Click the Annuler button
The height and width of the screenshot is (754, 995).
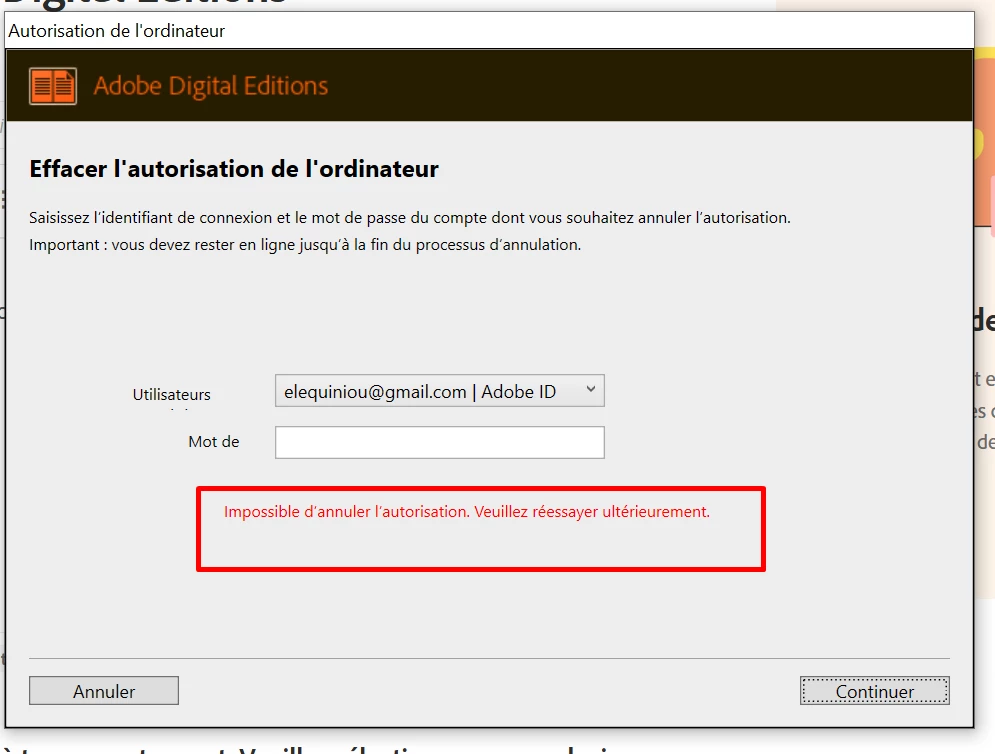103,691
